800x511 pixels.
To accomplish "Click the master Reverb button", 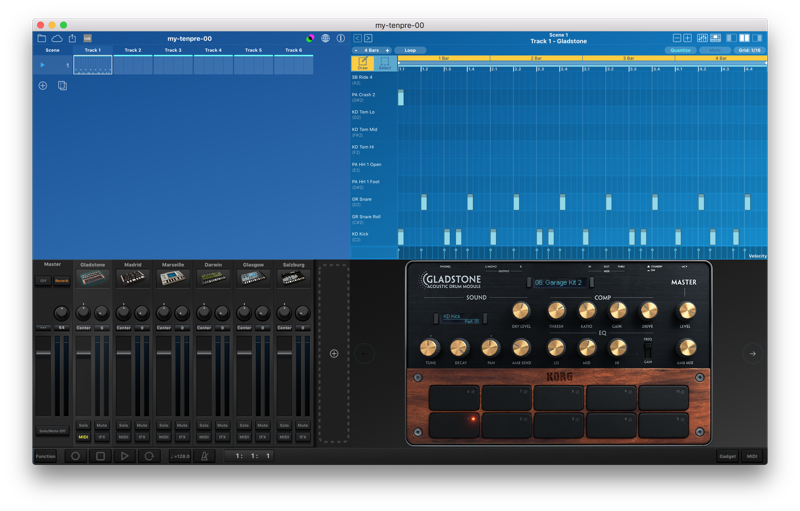I will tap(62, 281).
